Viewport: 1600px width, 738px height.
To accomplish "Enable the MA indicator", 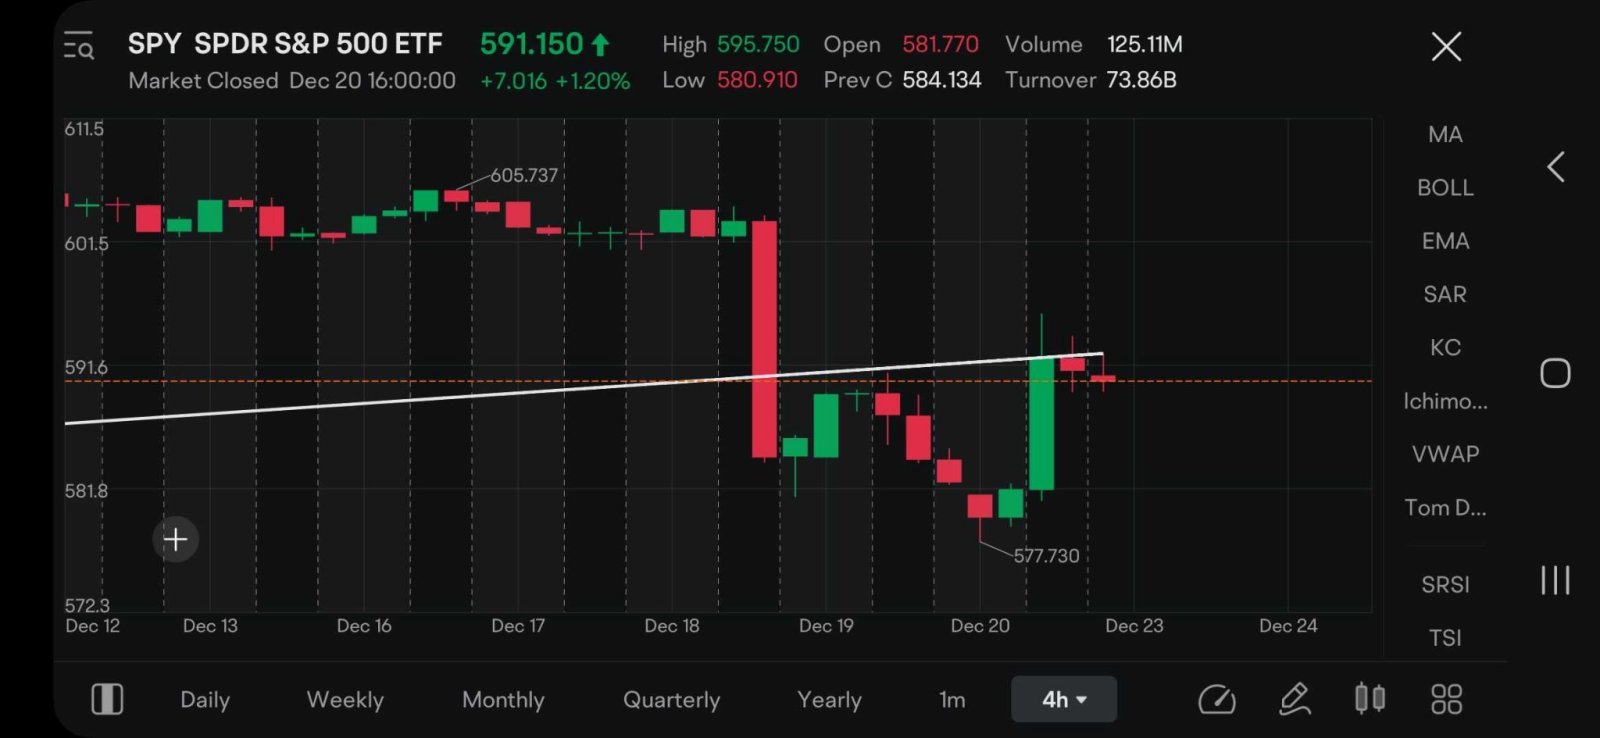I will point(1445,134).
